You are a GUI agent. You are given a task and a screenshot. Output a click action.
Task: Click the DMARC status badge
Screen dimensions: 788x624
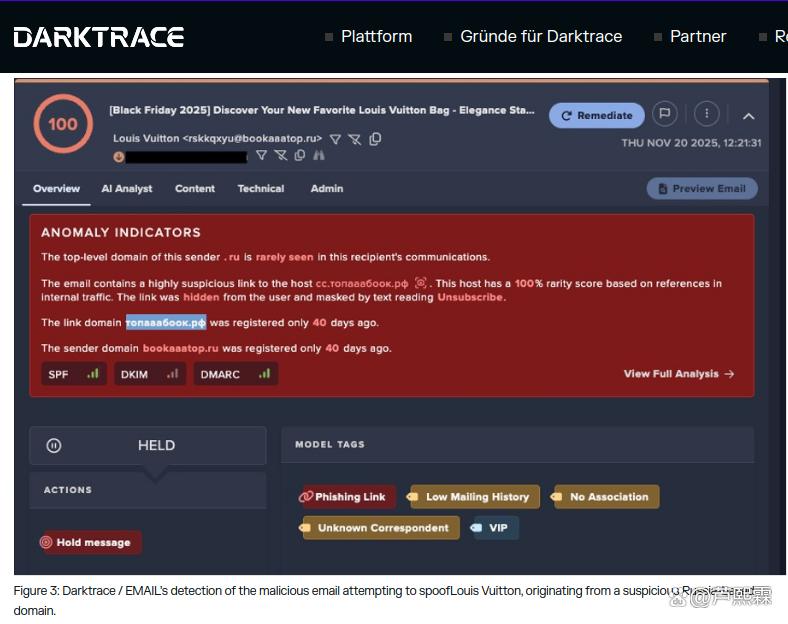(236, 374)
